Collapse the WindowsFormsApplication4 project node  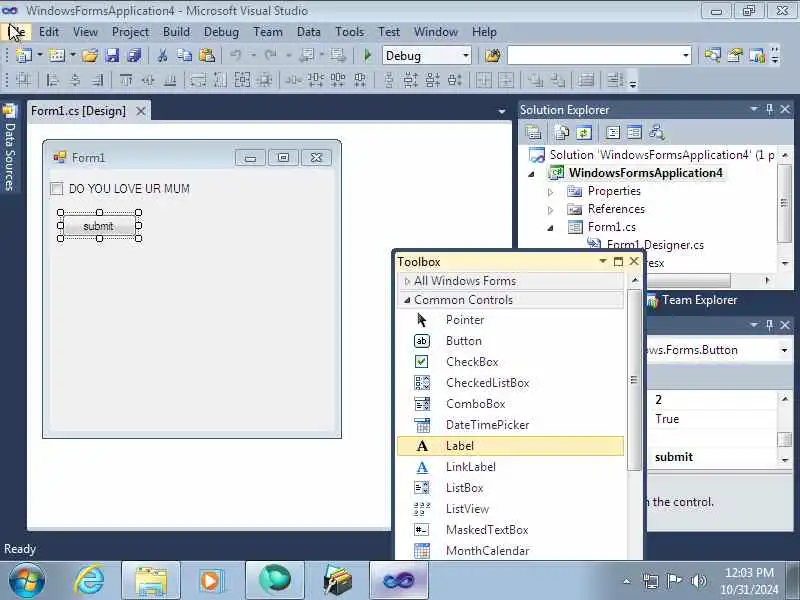532,174
